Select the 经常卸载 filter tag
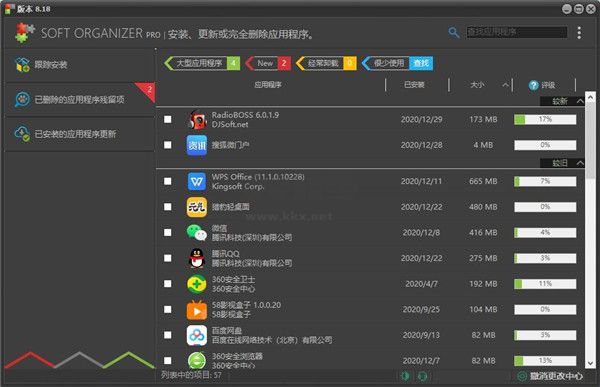Viewport: 600px width, 387px height. [x=326, y=63]
